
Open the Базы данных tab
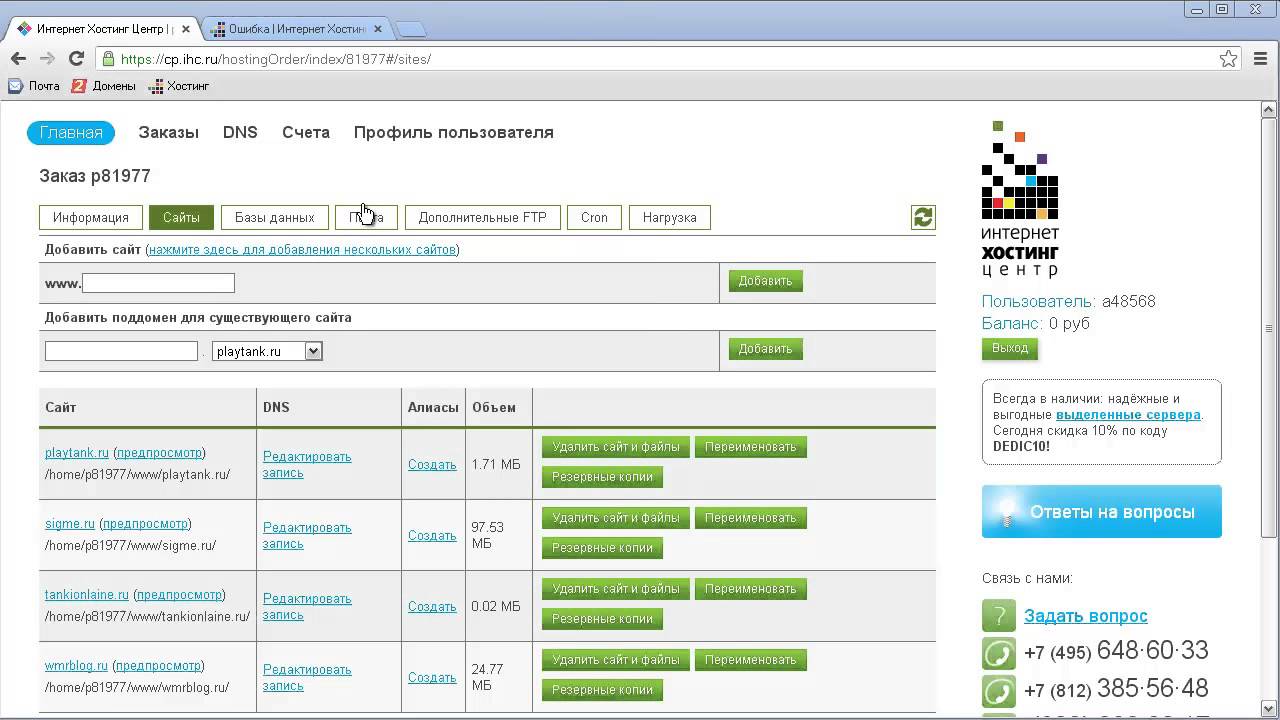274,217
